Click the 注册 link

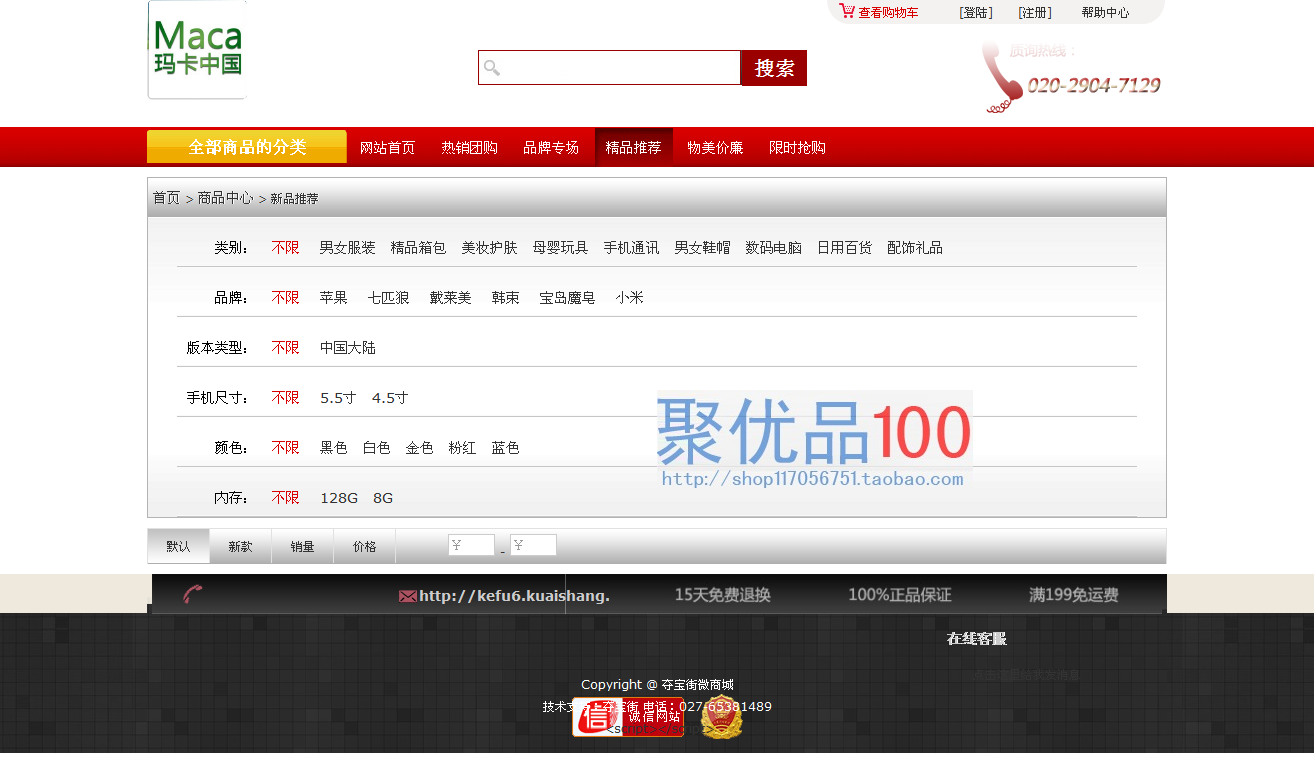[1035, 13]
